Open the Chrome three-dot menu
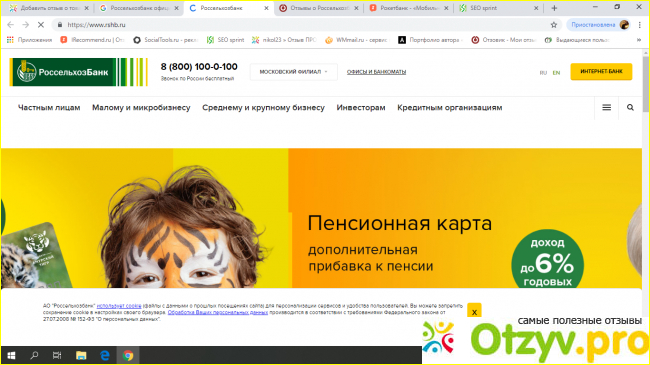 click(640, 25)
